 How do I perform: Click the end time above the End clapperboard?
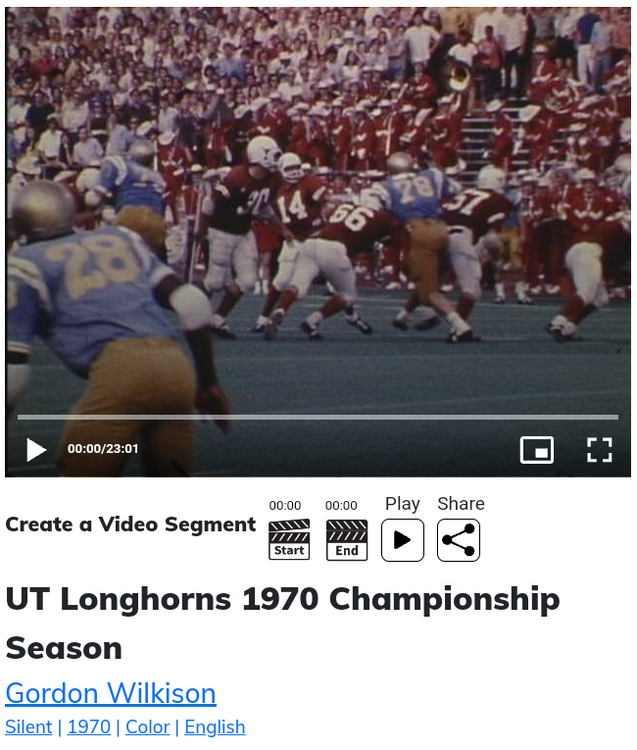pyautogui.click(x=341, y=506)
